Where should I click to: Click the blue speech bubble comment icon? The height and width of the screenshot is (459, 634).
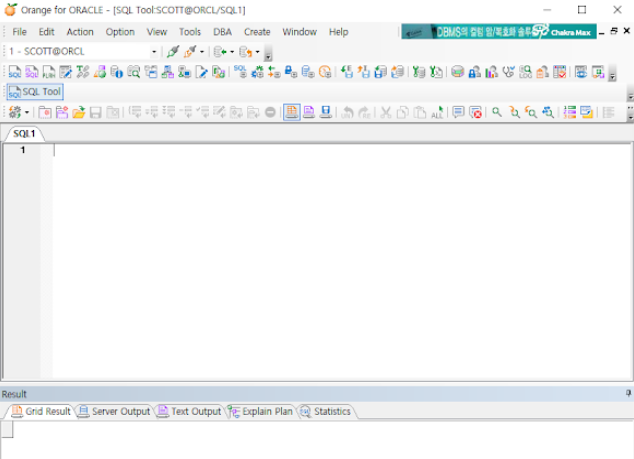(458, 112)
